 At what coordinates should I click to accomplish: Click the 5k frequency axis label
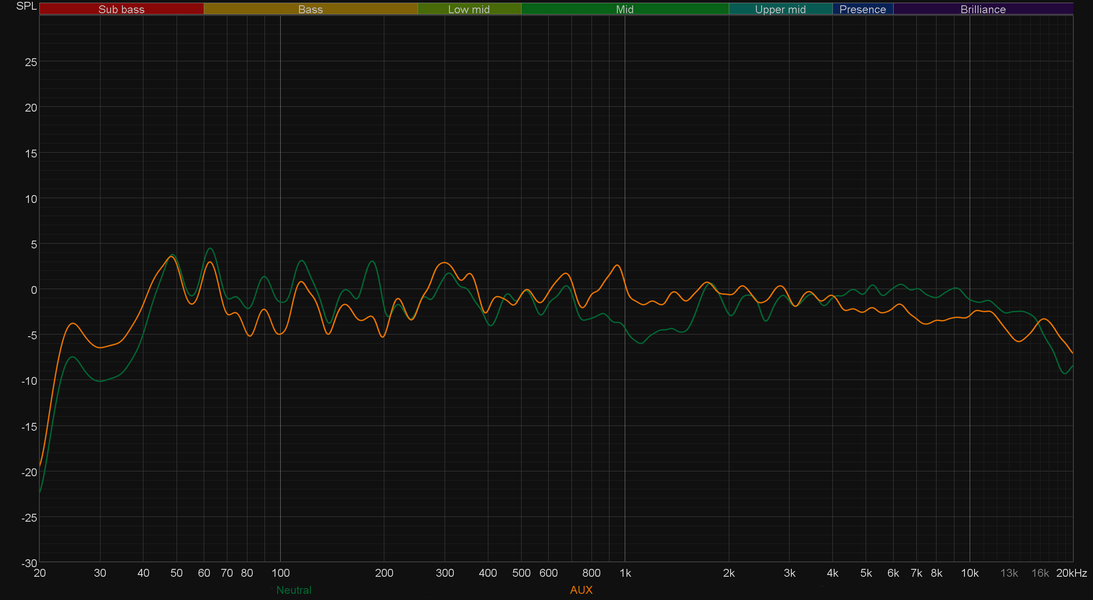tap(866, 574)
